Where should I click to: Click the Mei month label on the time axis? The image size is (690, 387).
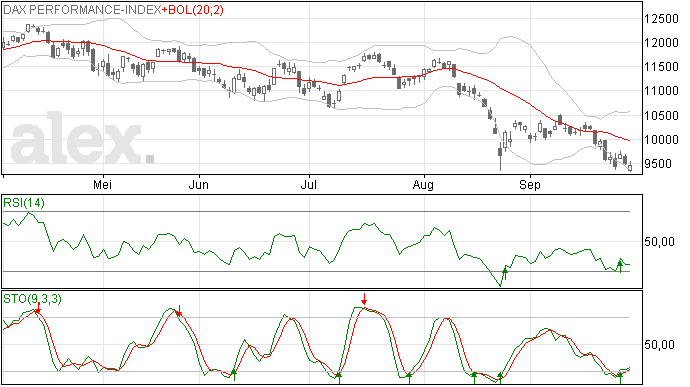click(x=102, y=185)
